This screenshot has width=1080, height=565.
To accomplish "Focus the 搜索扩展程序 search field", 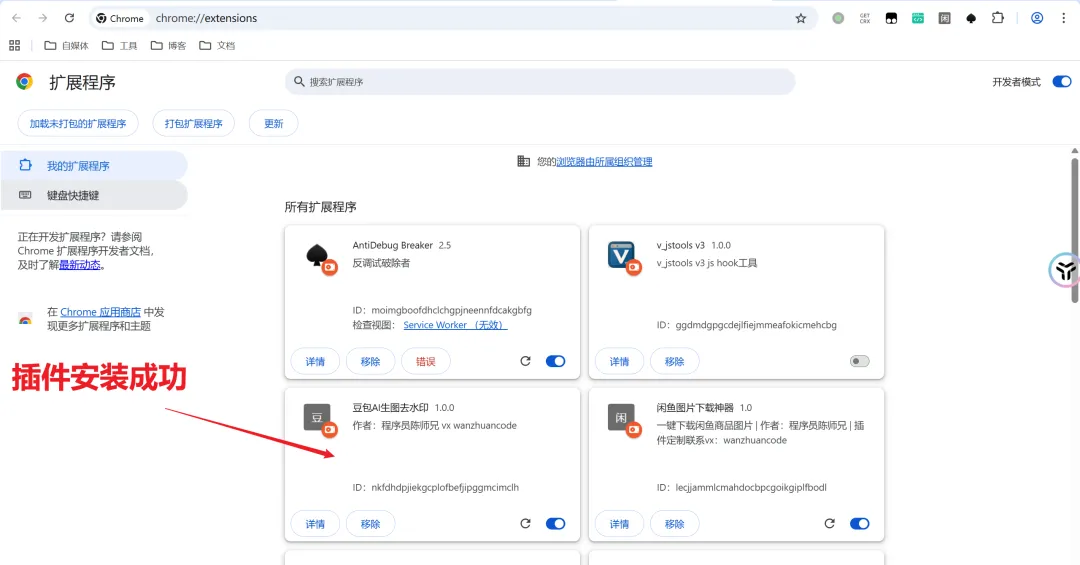I will coord(540,81).
